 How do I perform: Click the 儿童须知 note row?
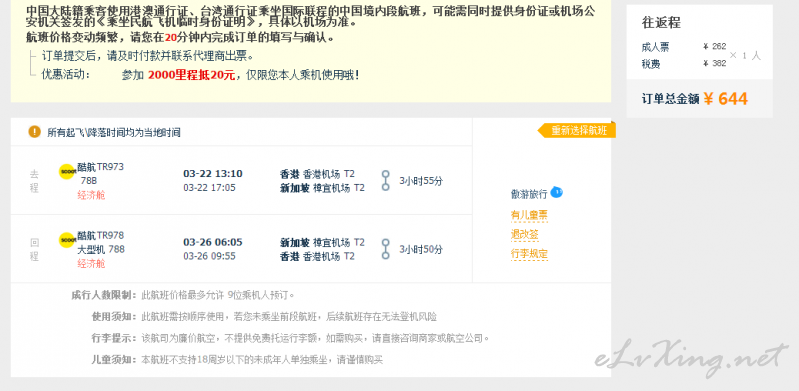coord(237,360)
